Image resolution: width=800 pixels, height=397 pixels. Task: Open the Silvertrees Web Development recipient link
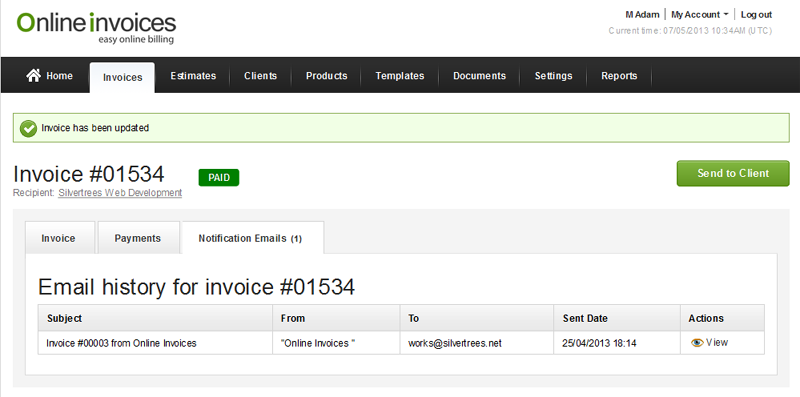click(x=120, y=193)
